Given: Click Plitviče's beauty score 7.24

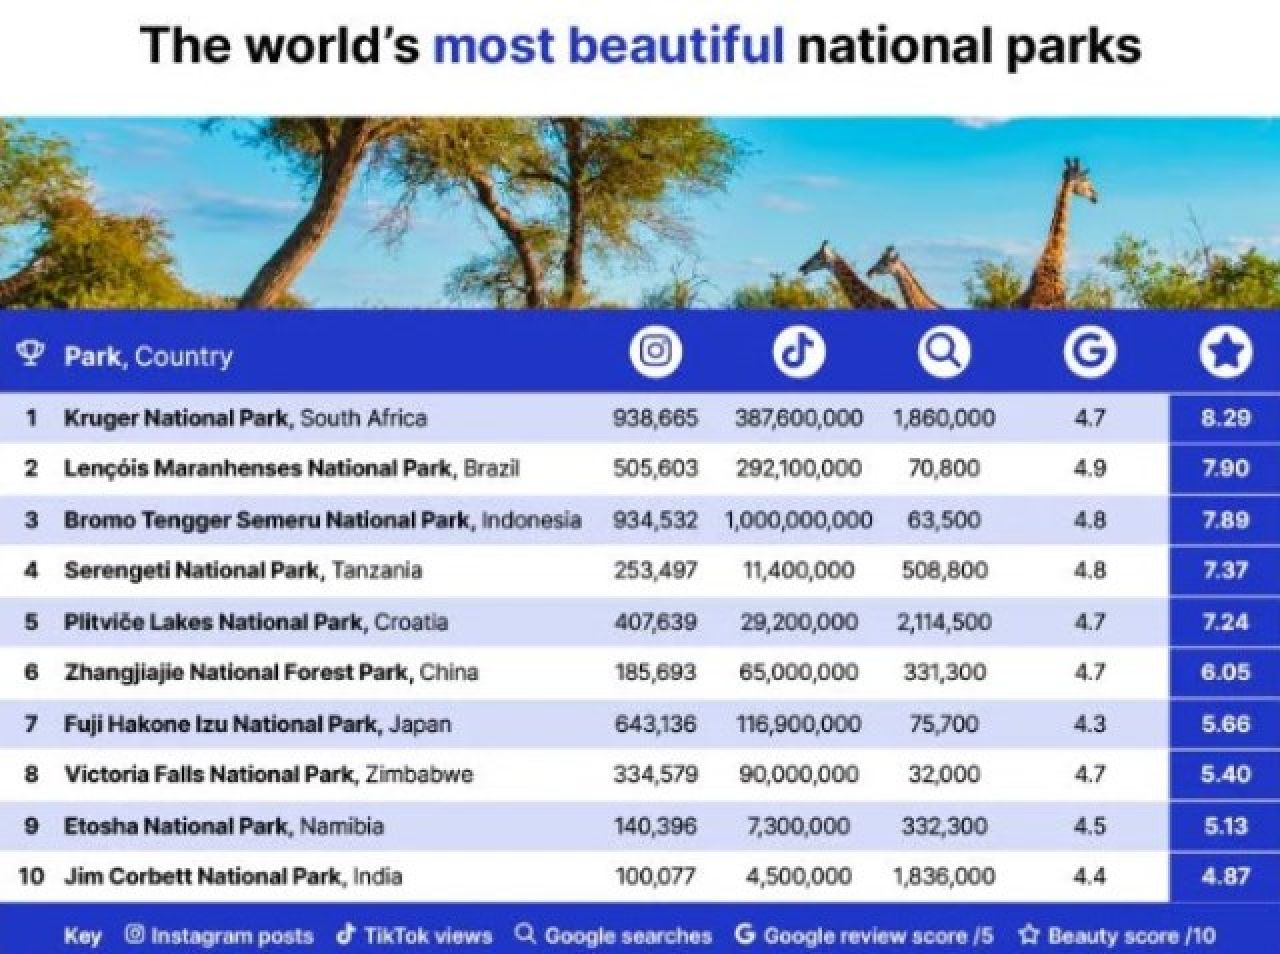Looking at the screenshot, I should [x=1225, y=622].
